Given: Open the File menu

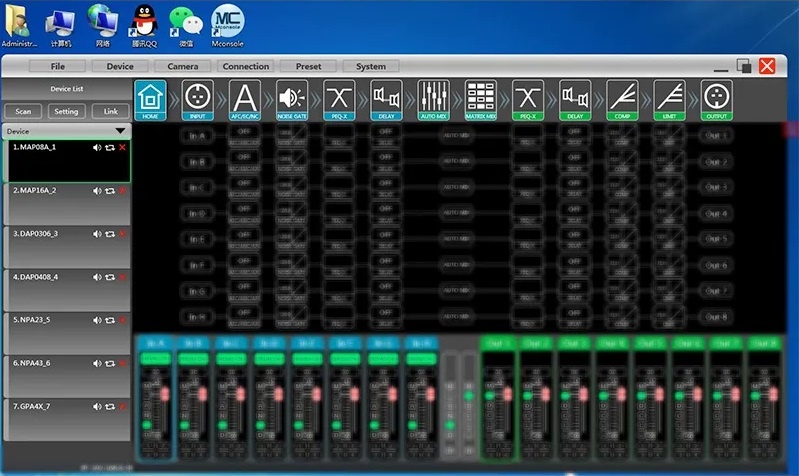Looking at the screenshot, I should point(58,67).
